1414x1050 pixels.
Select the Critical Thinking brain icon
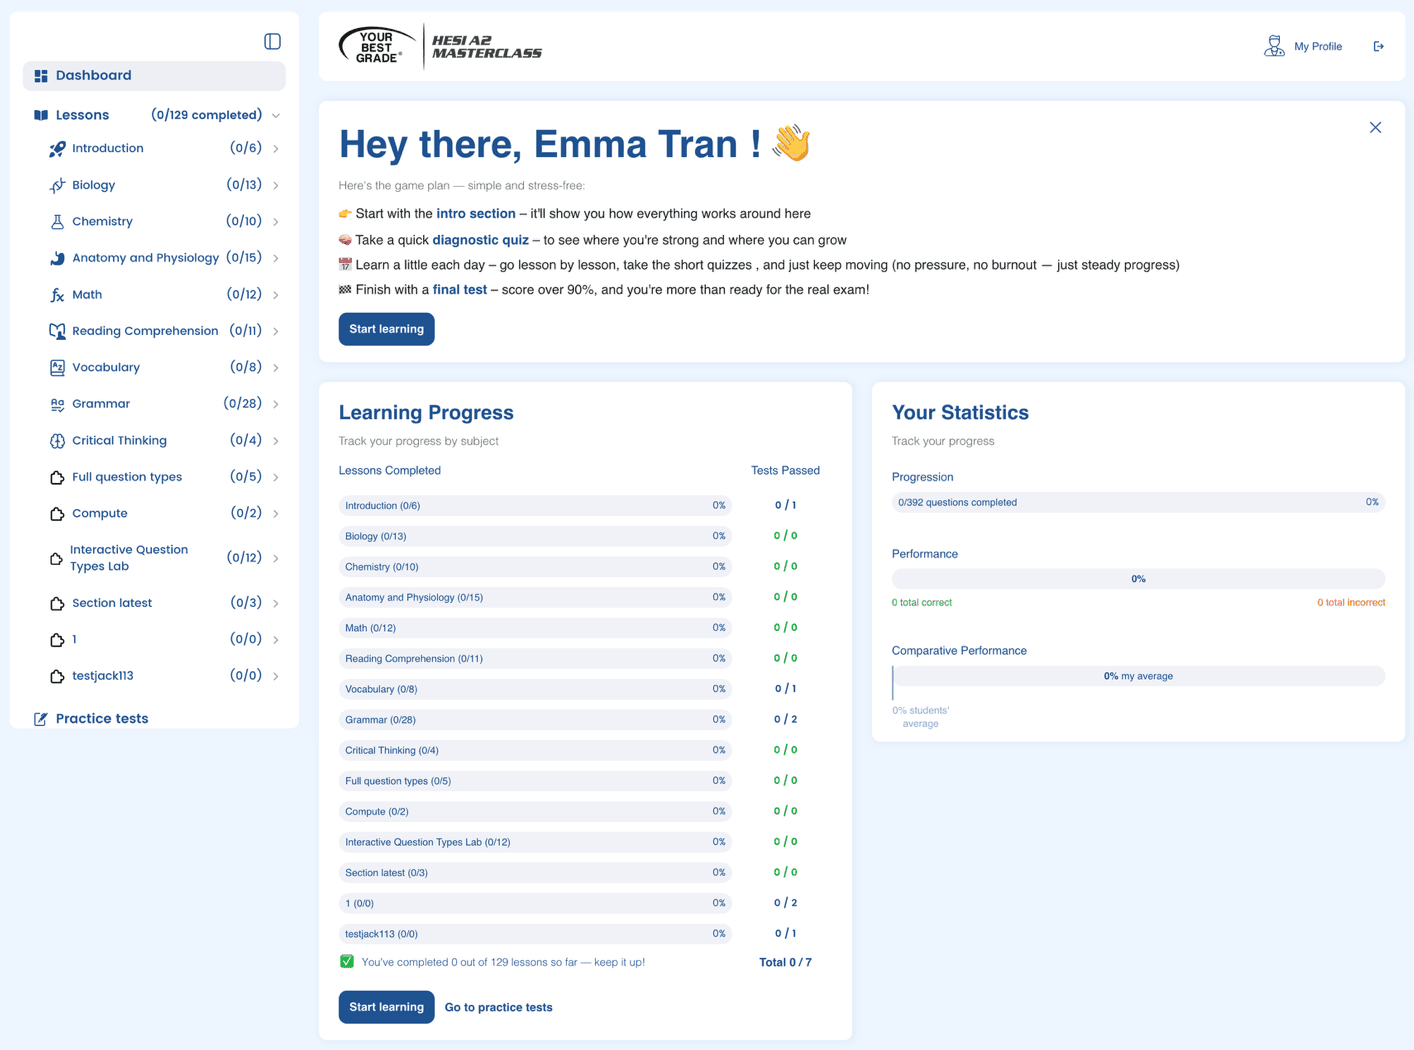click(x=57, y=441)
